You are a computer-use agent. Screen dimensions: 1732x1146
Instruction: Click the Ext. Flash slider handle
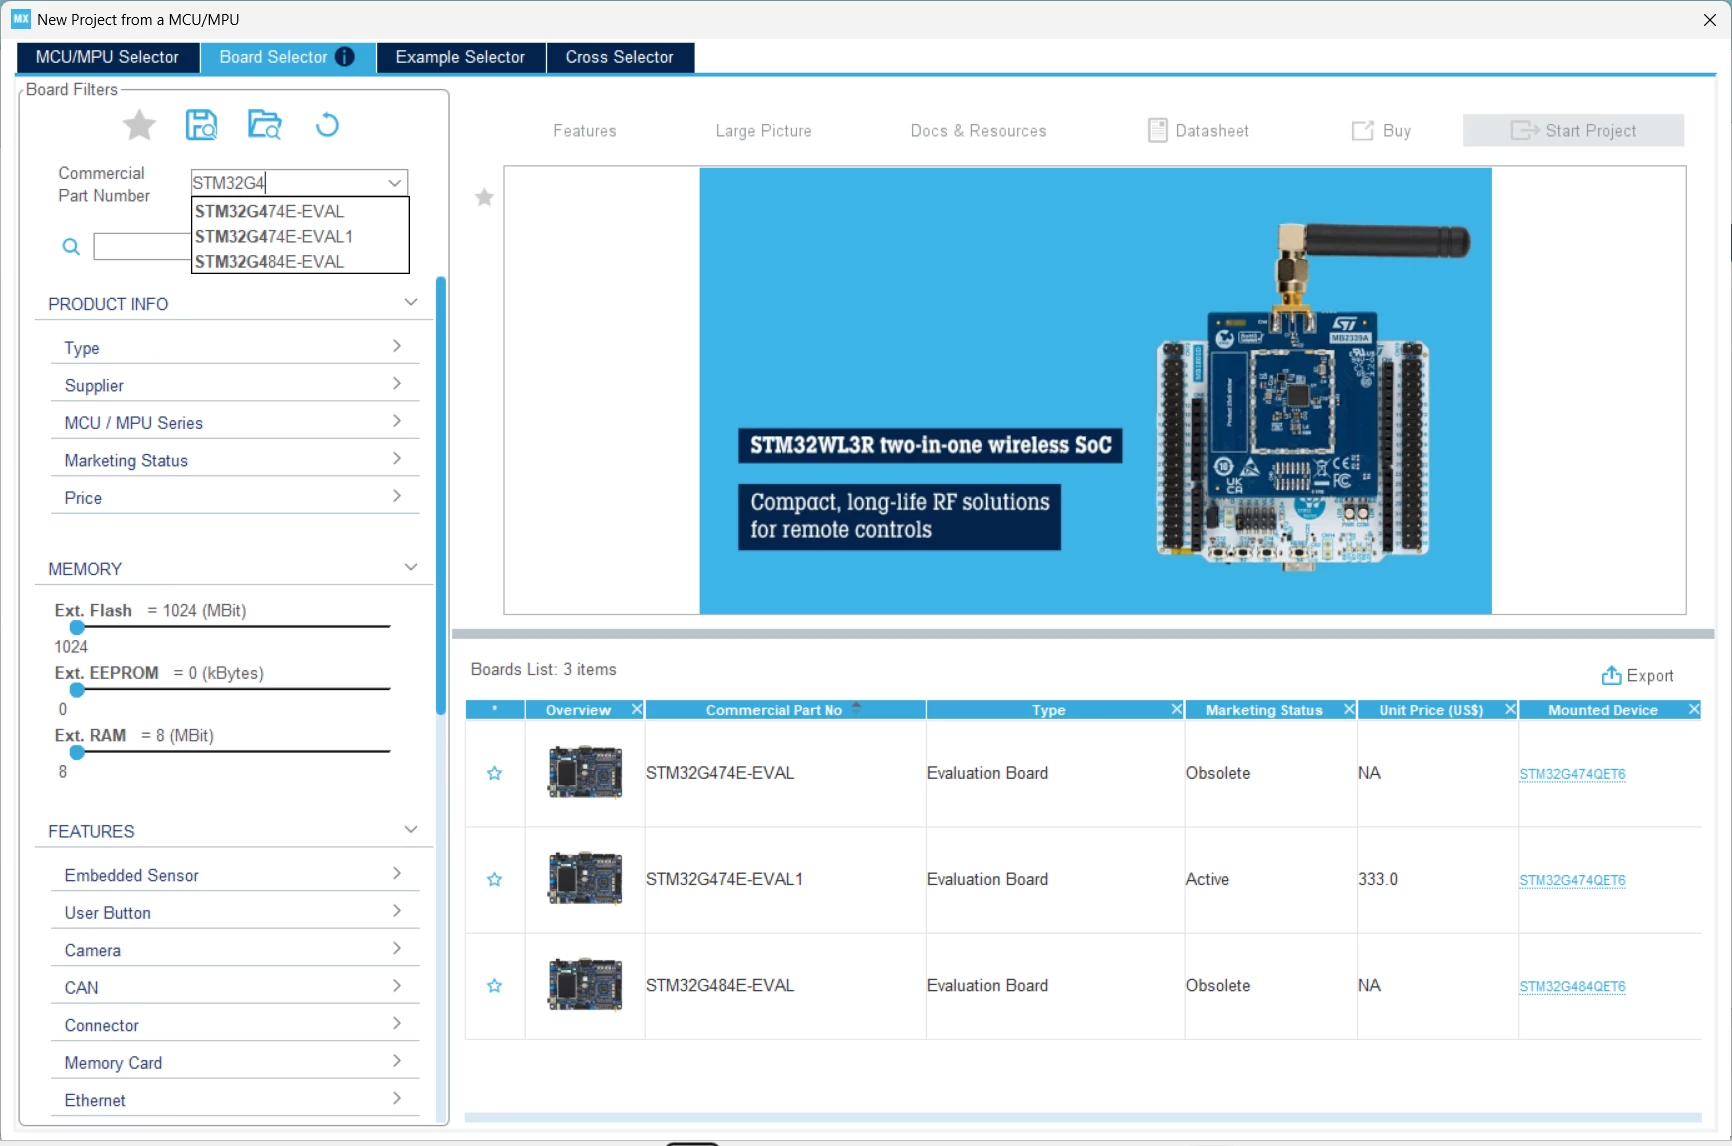tap(77, 627)
